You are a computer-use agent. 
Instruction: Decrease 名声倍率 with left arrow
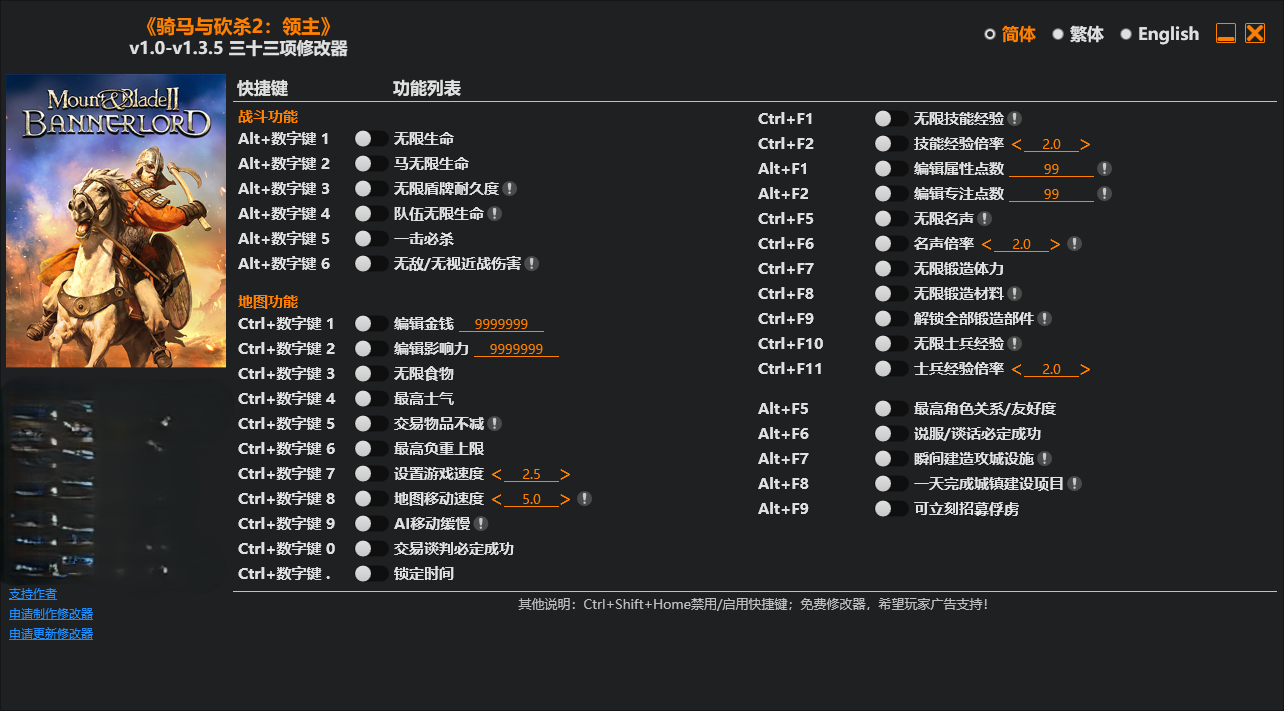(986, 244)
